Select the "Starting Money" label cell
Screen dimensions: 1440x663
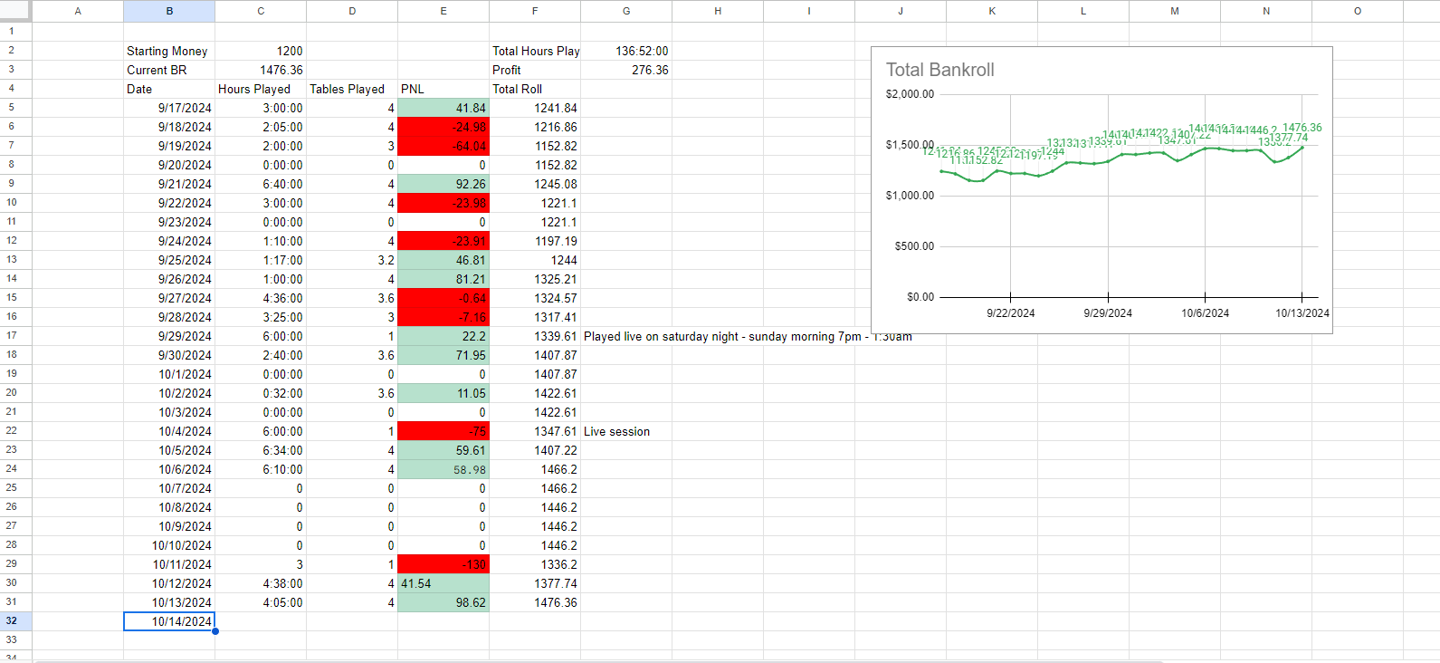coord(168,51)
